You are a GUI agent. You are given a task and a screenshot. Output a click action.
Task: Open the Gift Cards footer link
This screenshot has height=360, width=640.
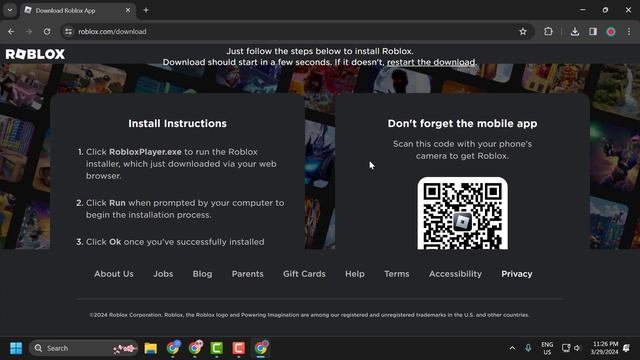[304, 274]
